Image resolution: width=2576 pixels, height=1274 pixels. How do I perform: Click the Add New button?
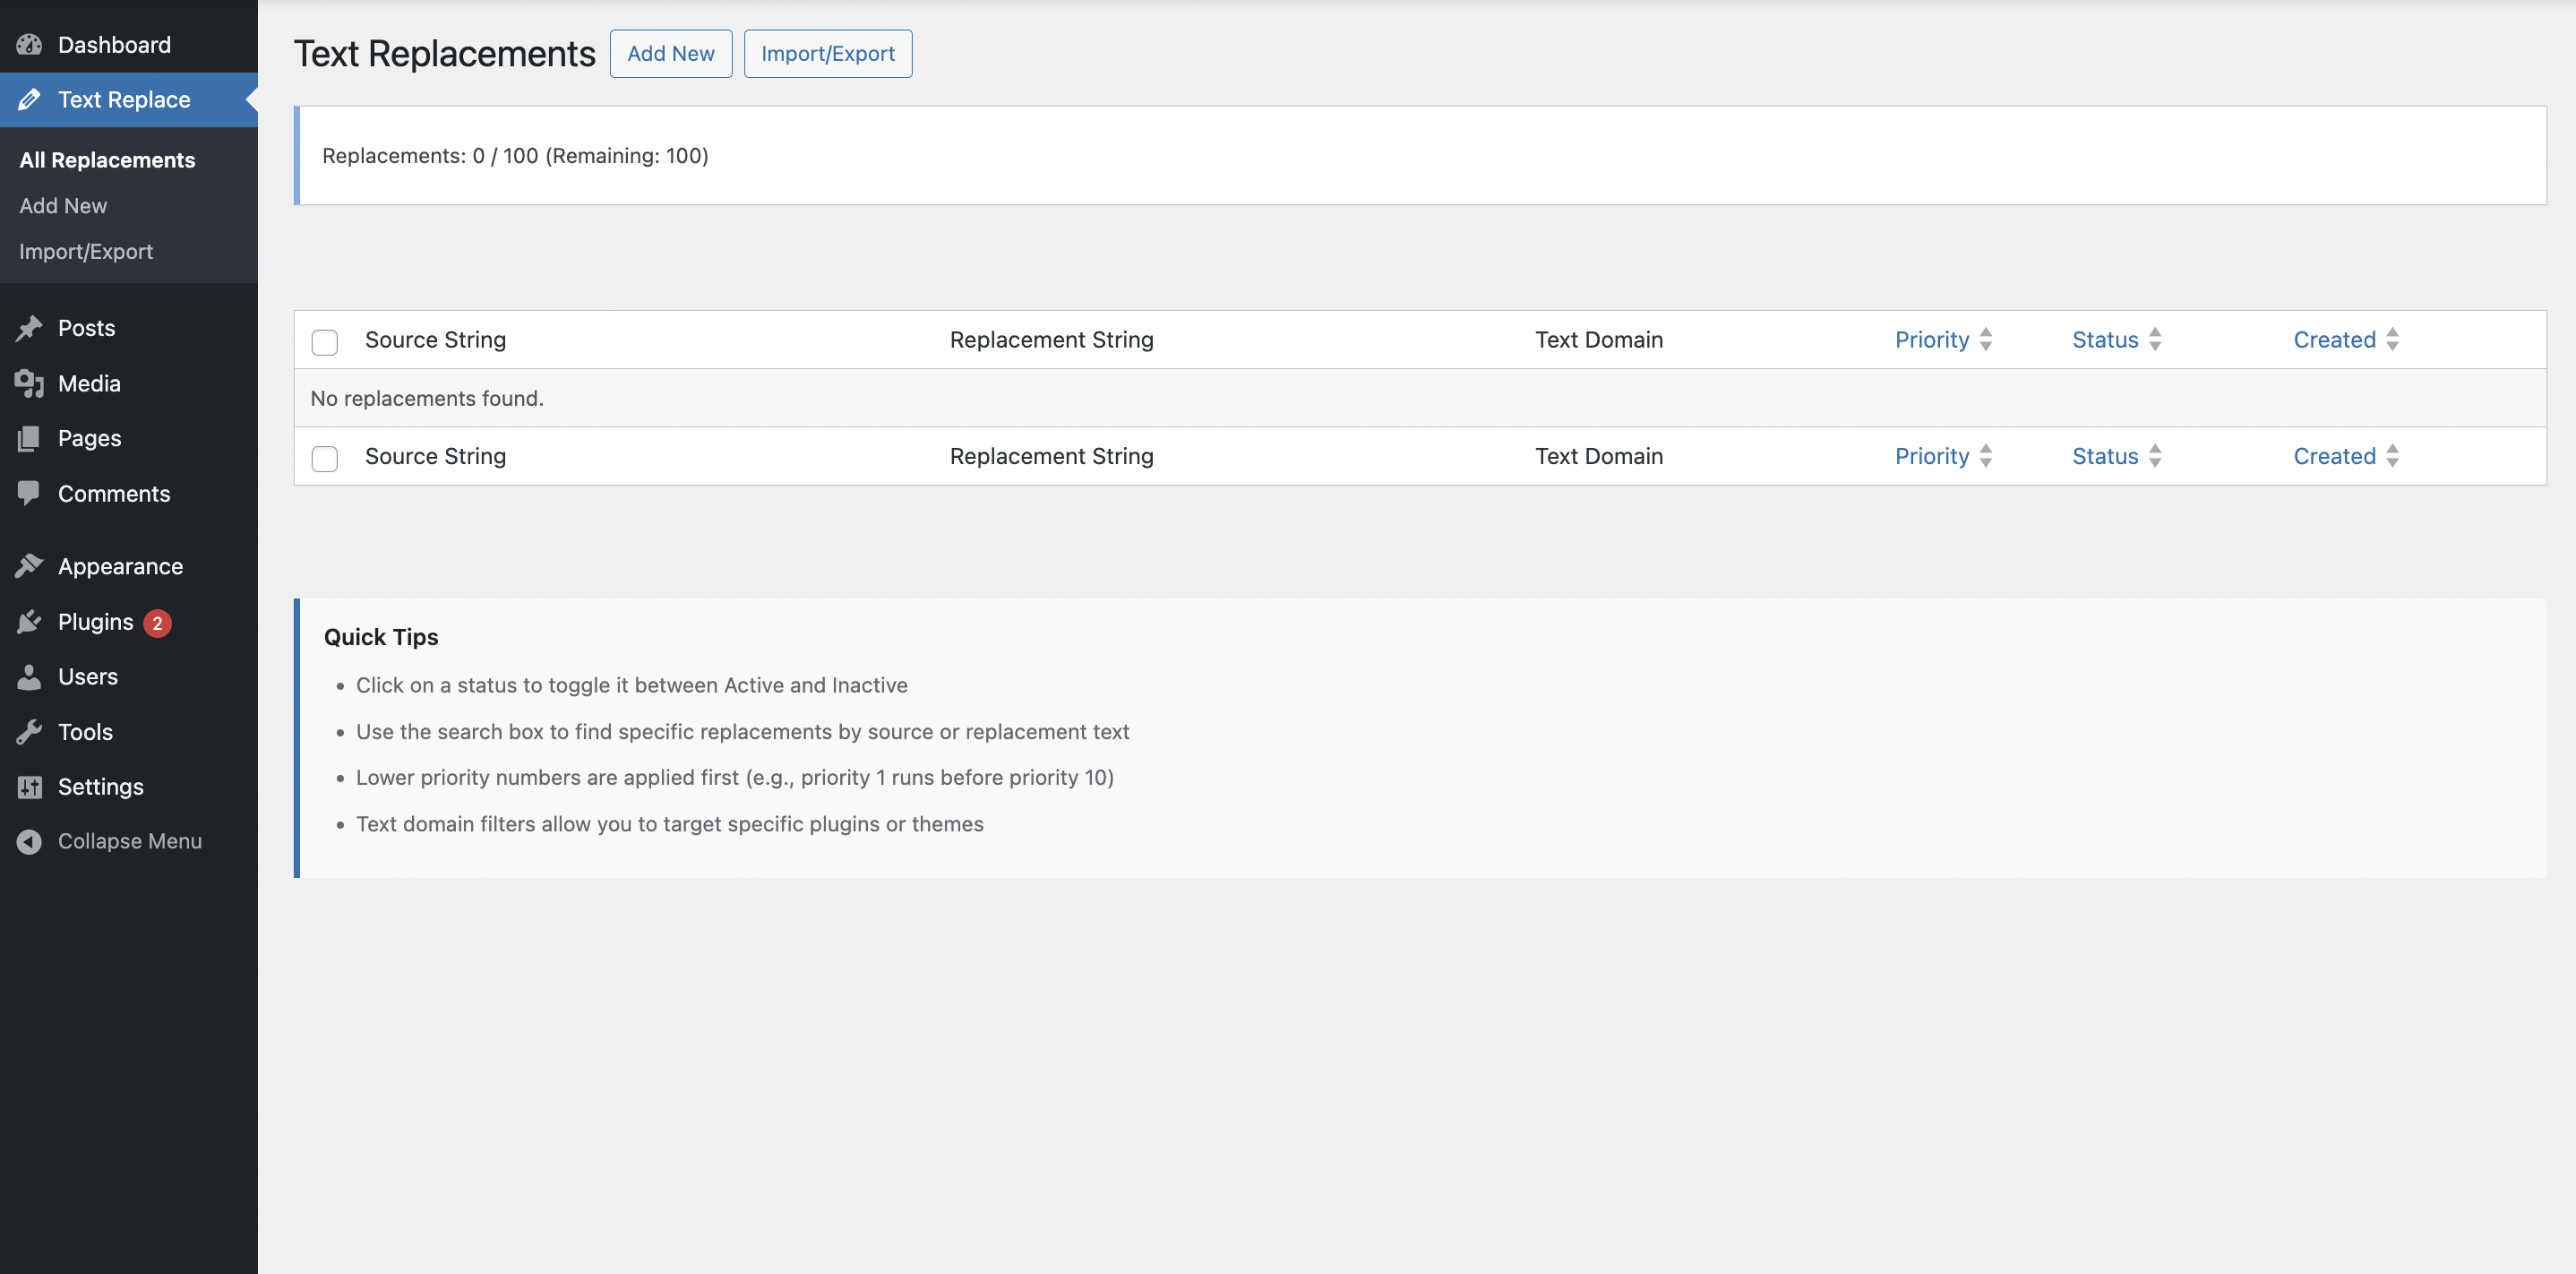pos(670,53)
